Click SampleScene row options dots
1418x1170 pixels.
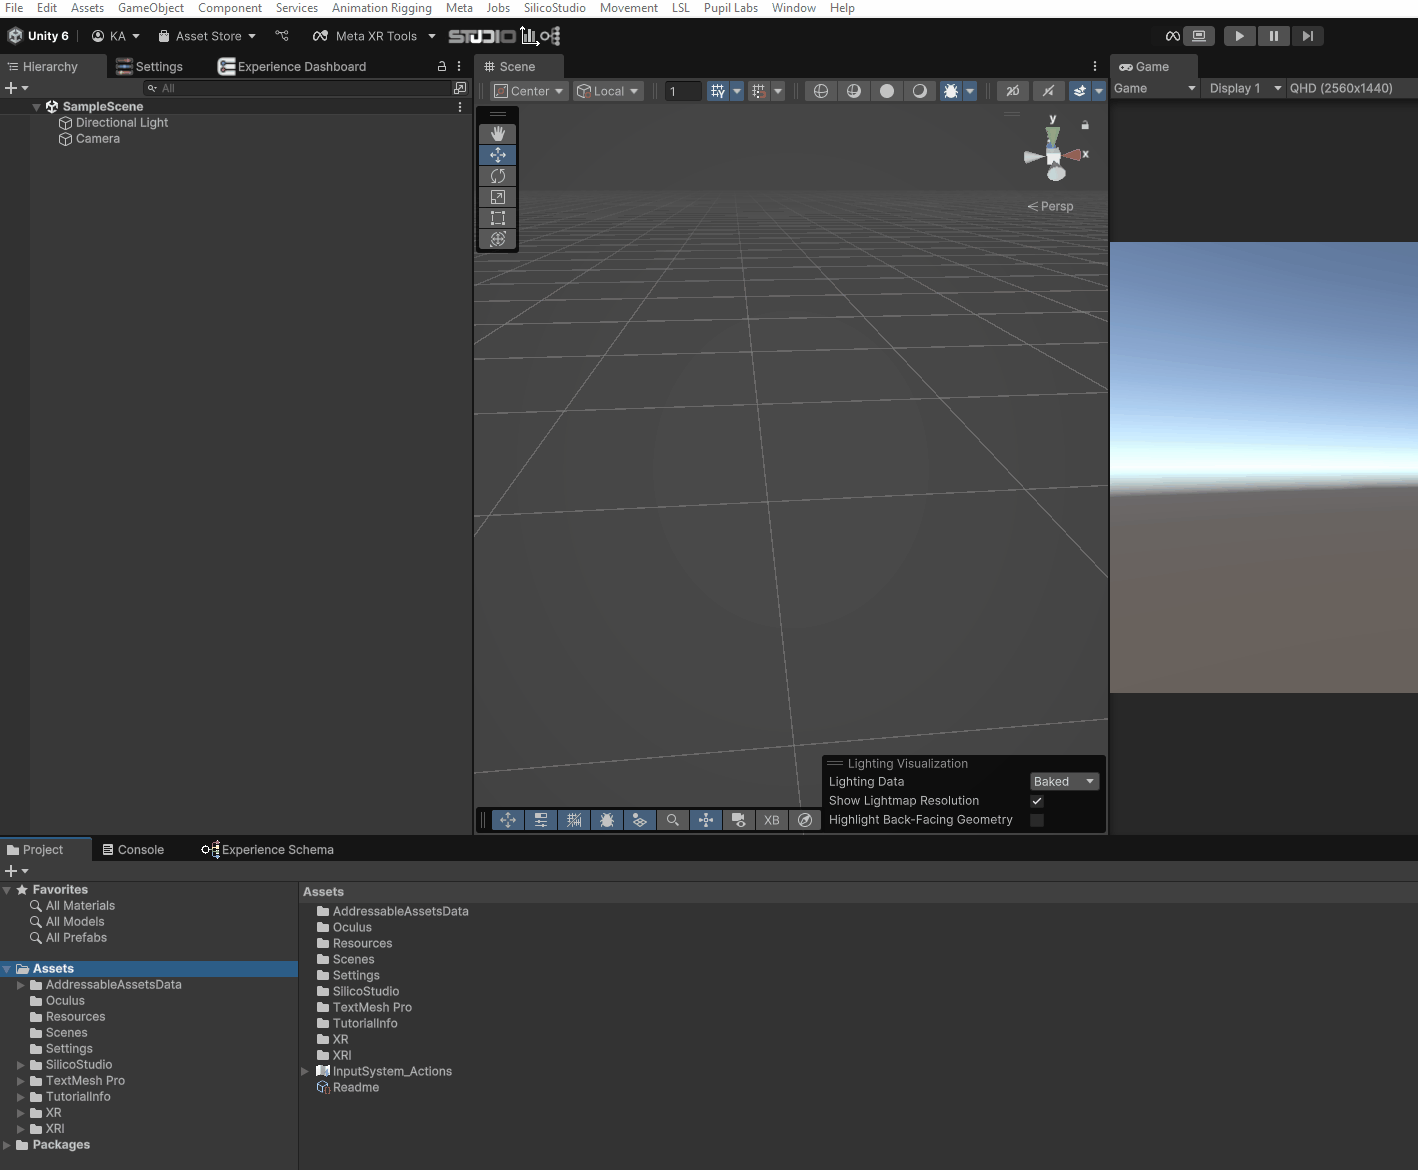(x=460, y=106)
